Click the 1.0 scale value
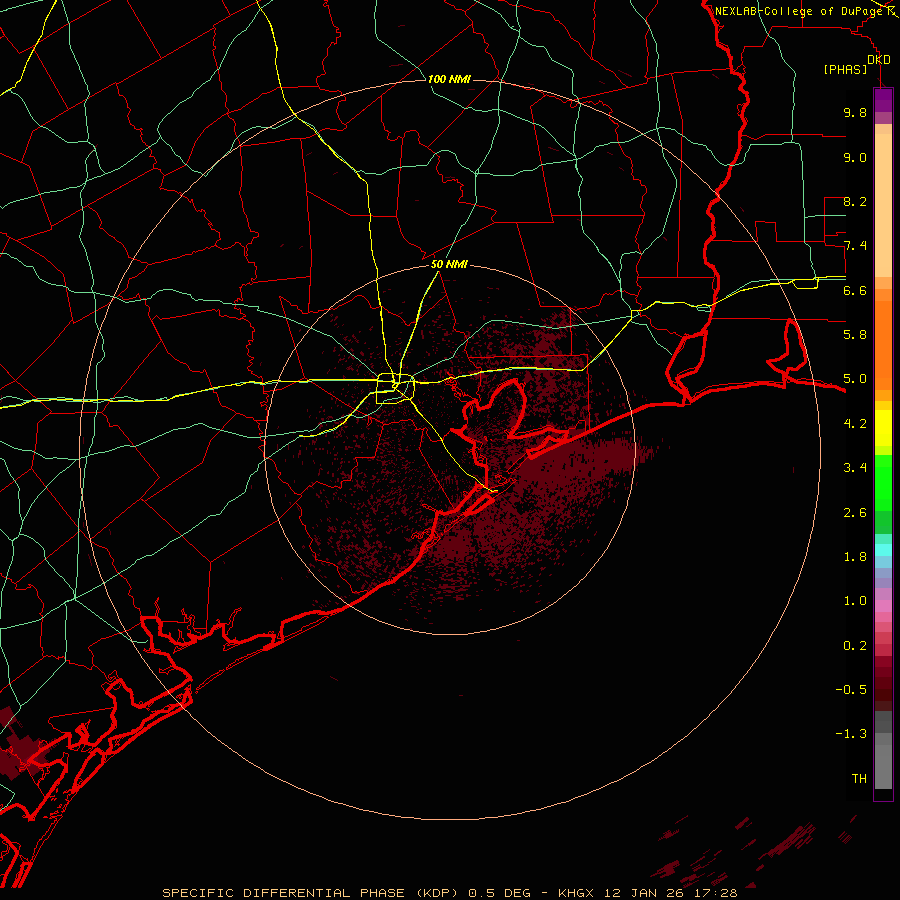 (855, 601)
